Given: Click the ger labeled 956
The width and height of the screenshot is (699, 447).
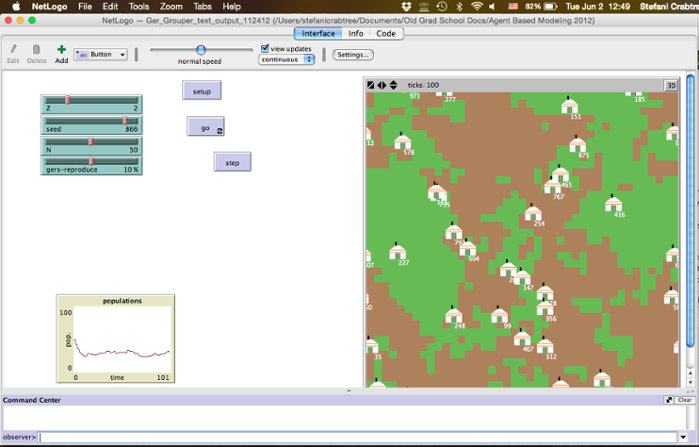Looking at the screenshot, I should coord(545,308).
